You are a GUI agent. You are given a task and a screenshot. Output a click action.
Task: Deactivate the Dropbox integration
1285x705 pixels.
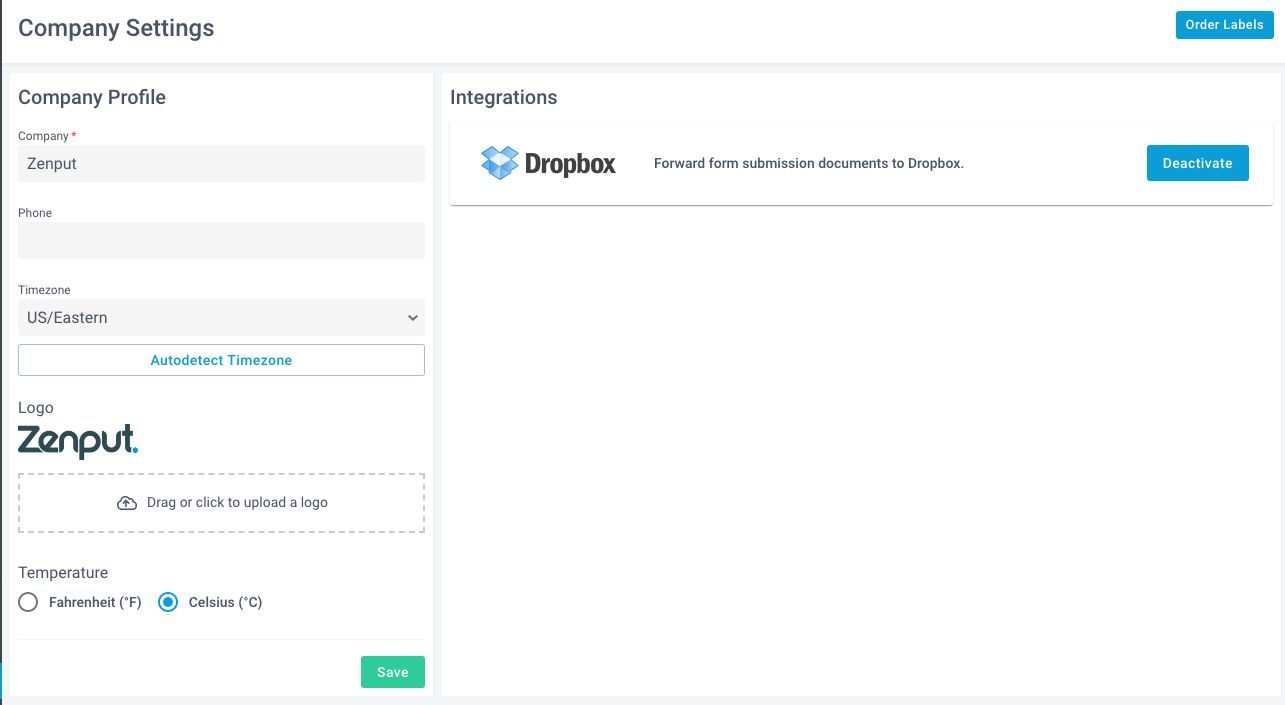coord(1197,163)
